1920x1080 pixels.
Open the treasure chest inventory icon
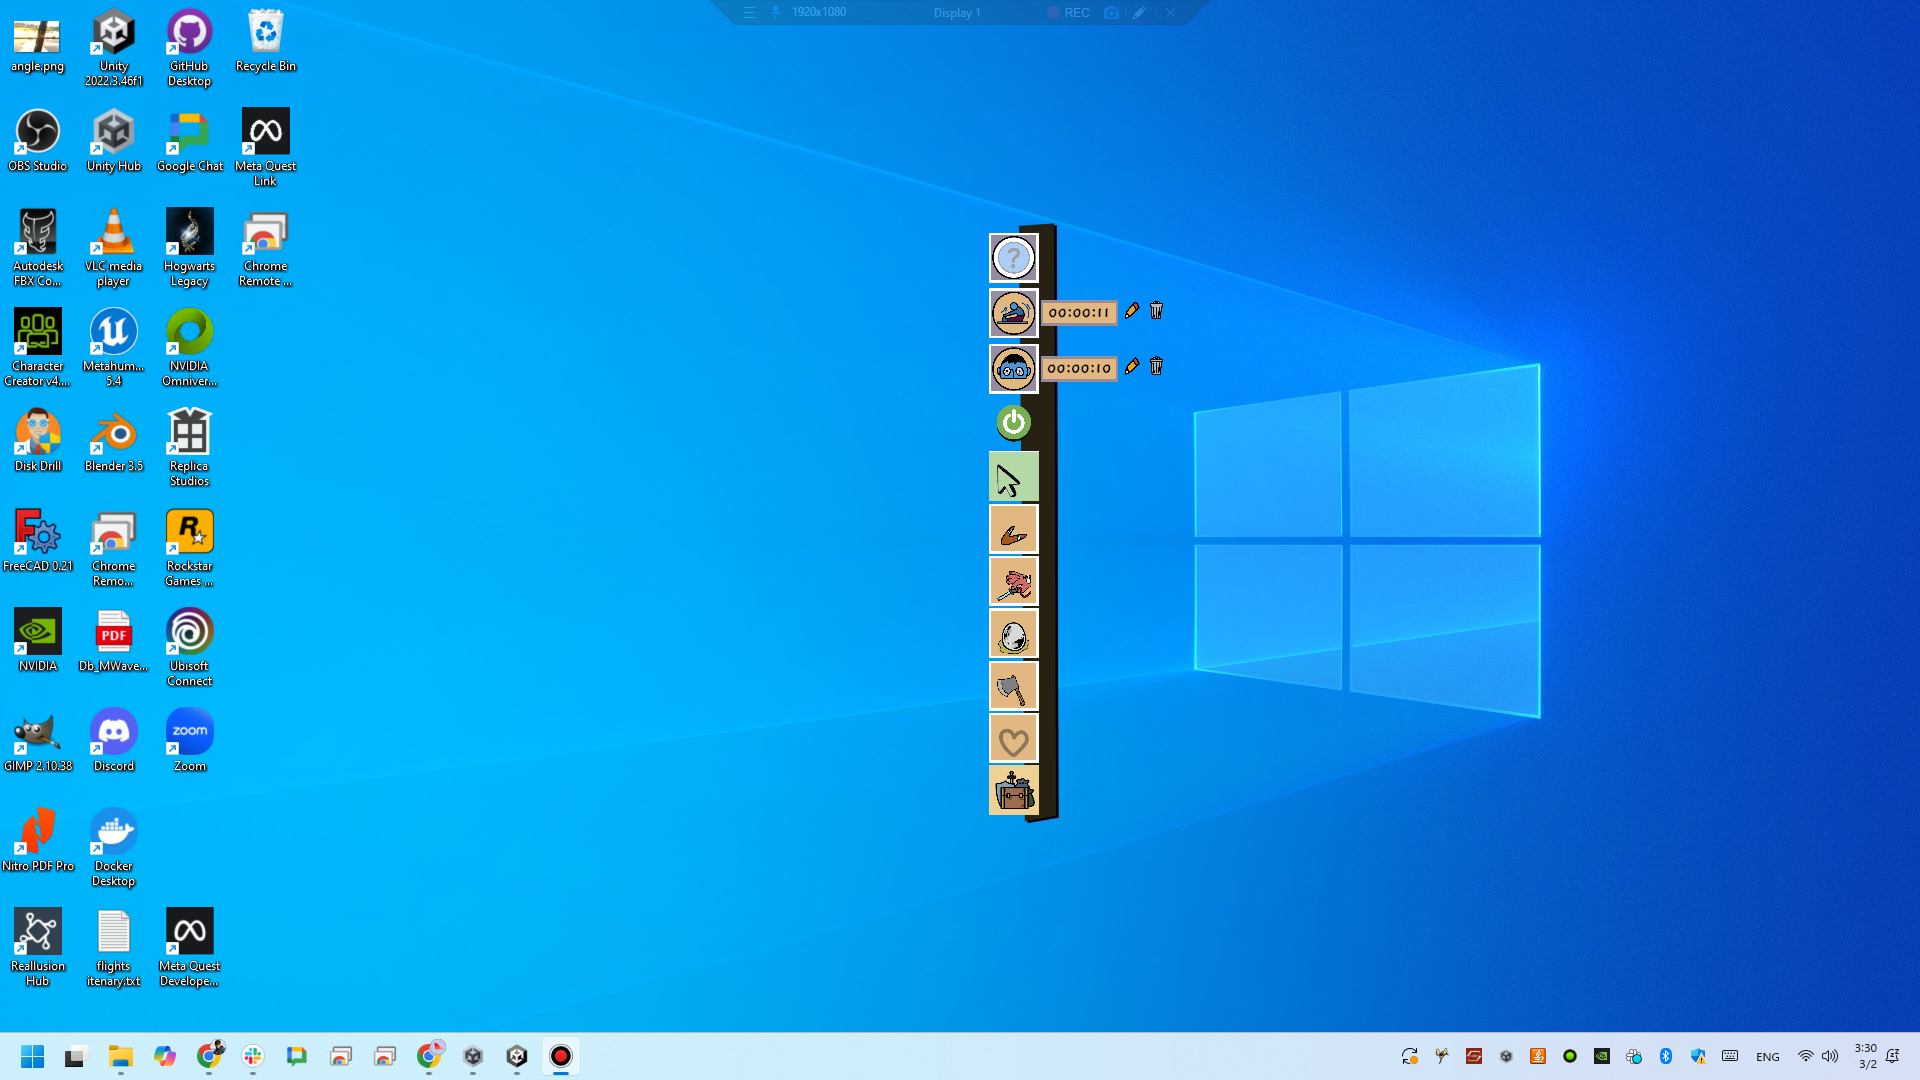(x=1013, y=792)
